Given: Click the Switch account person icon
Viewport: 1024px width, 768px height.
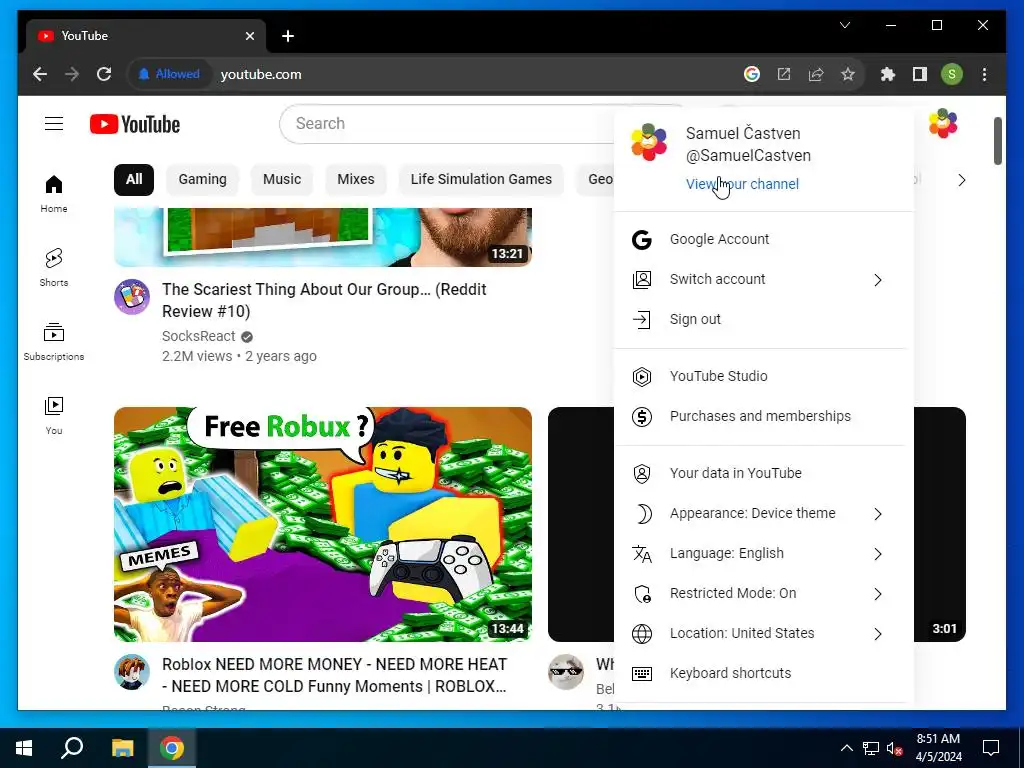Looking at the screenshot, I should click(x=642, y=280).
